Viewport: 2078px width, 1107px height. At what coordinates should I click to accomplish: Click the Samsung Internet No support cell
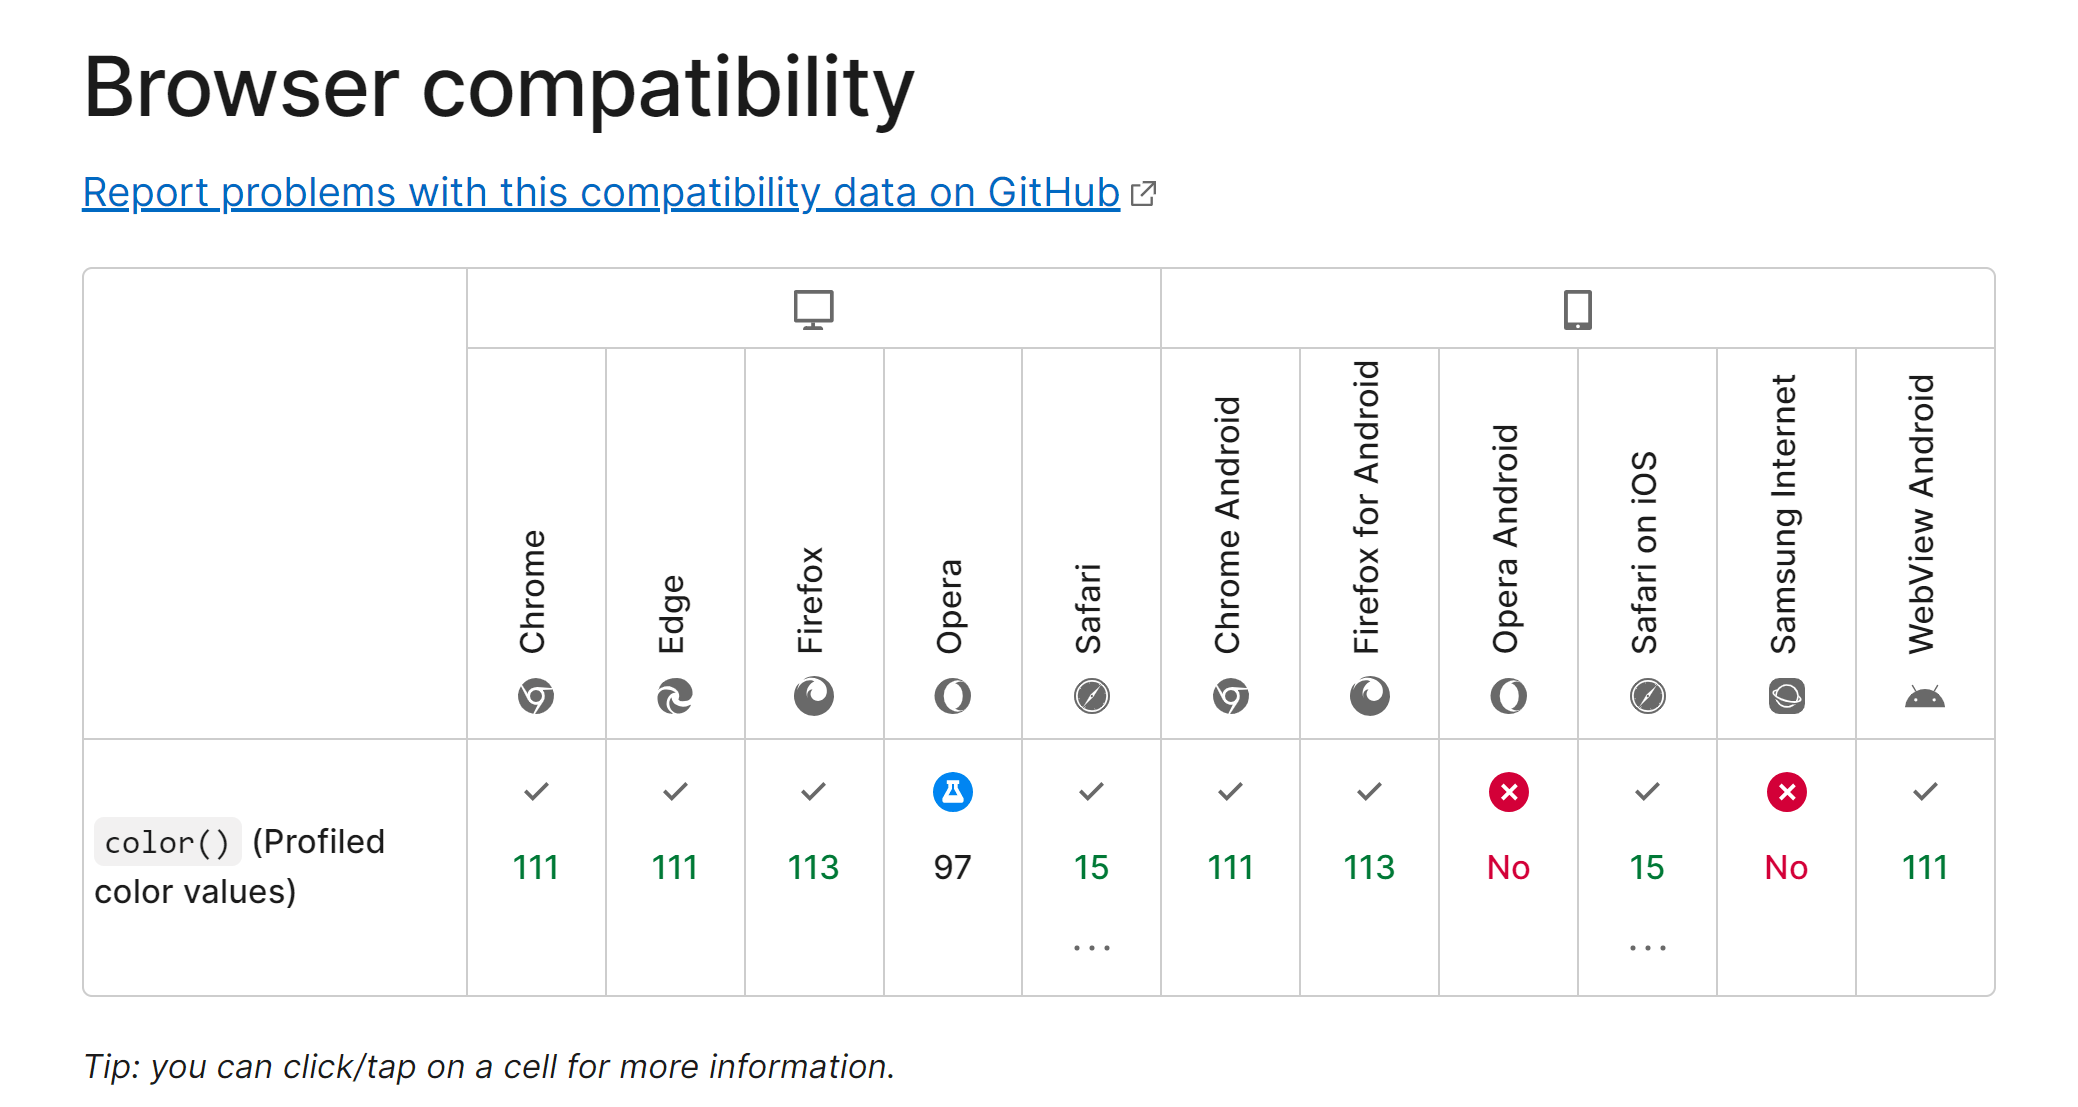(x=1786, y=867)
